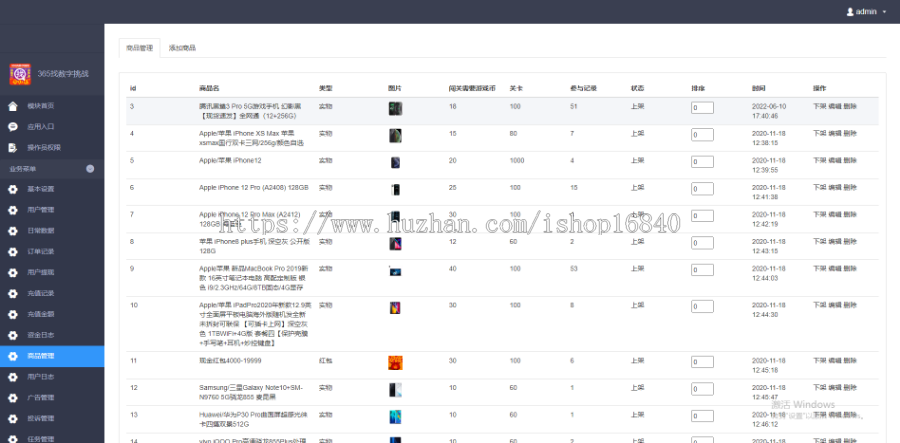Open the admin account dropdown

[x=866, y=11]
